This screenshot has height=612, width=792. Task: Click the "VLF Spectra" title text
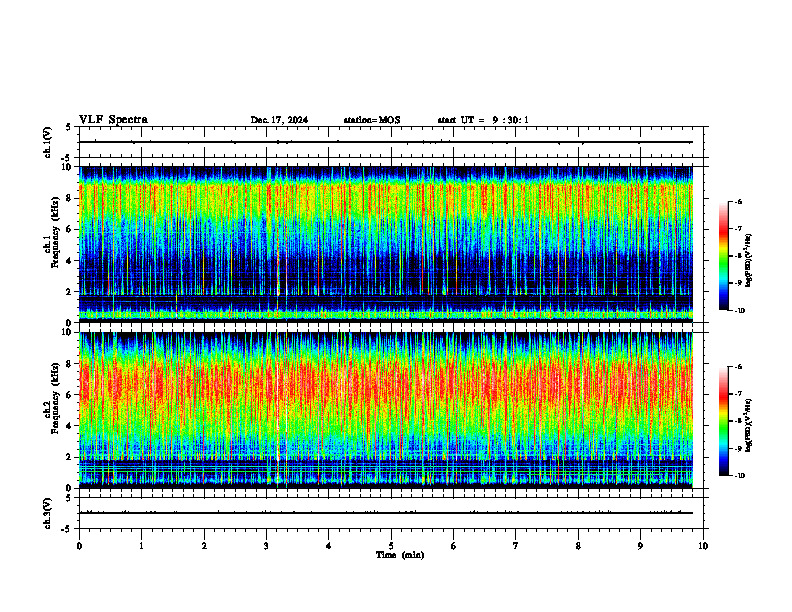[113, 120]
